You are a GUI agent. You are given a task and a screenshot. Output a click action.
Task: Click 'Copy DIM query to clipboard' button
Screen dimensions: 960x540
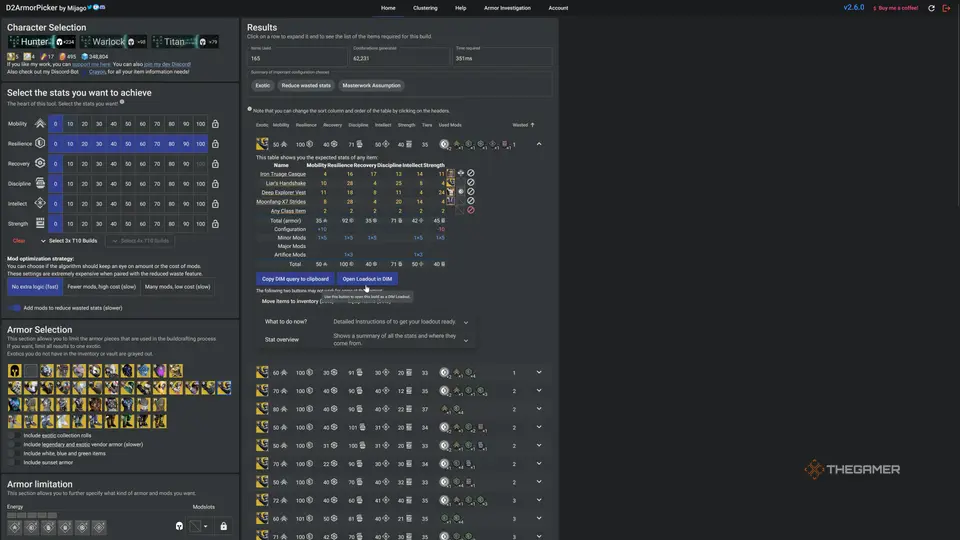[x=295, y=279]
